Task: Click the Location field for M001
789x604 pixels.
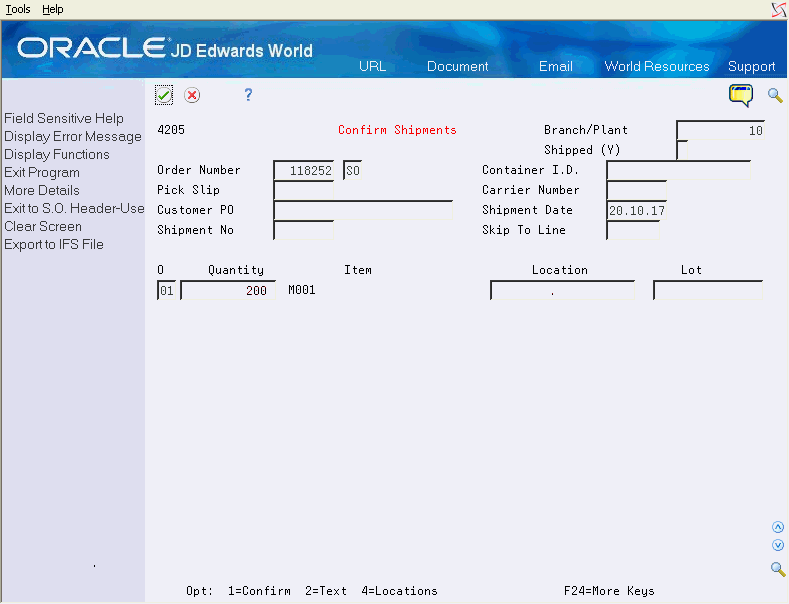Action: point(563,290)
